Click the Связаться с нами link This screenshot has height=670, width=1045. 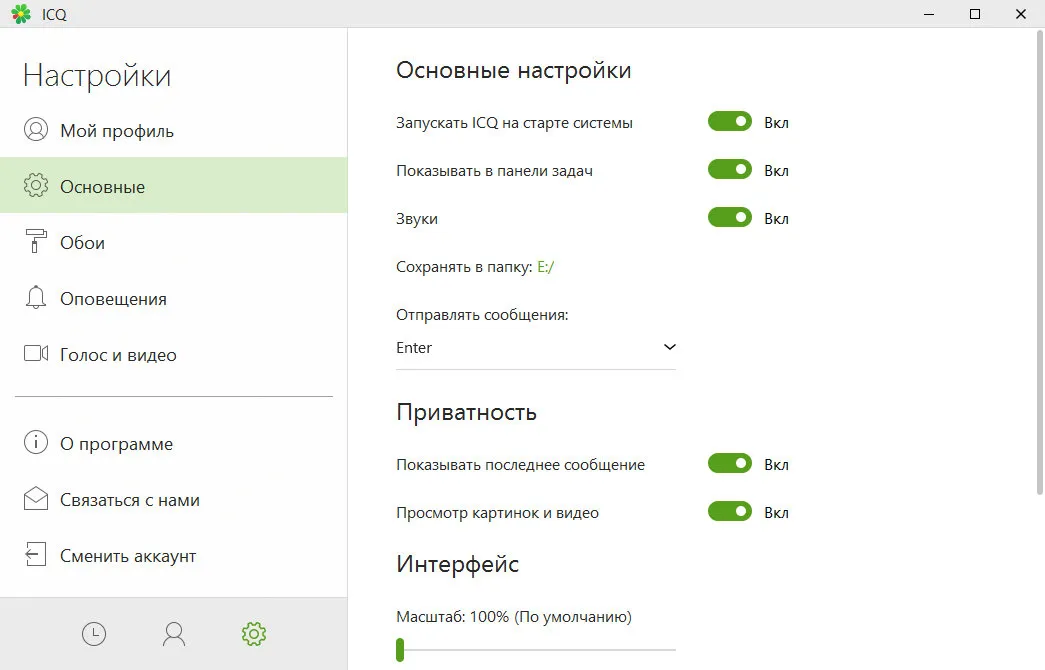click(173, 499)
